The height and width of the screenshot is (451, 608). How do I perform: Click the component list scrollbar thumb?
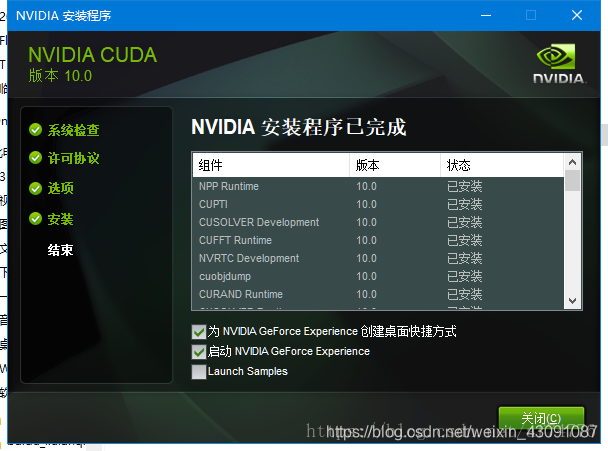point(572,181)
